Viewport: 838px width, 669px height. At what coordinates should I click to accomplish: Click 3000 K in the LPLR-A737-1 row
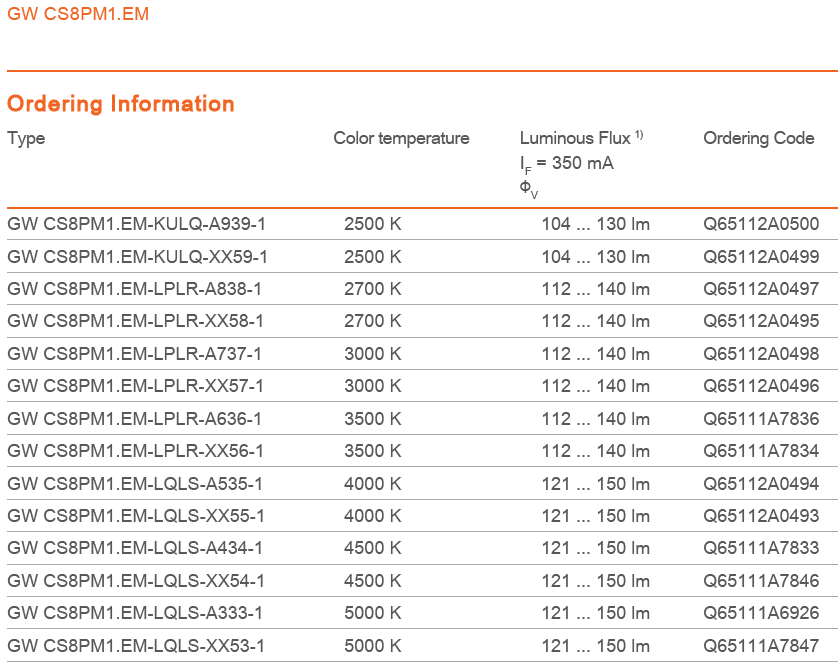373,354
